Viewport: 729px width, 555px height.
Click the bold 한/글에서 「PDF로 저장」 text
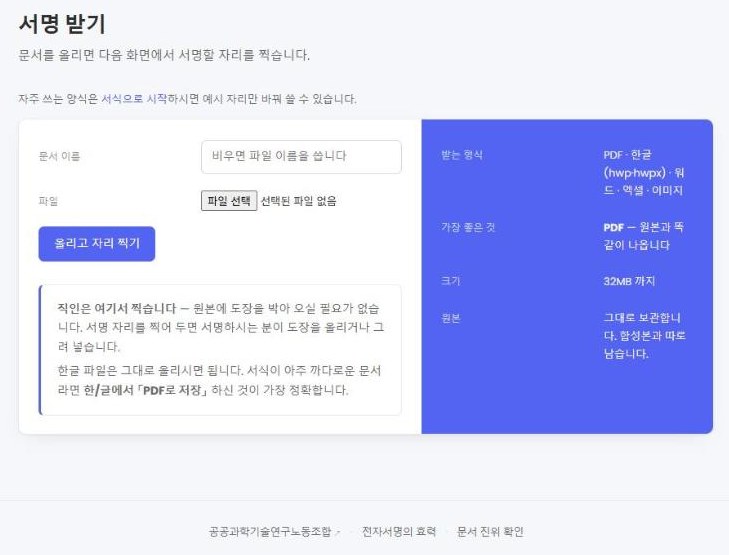[x=146, y=390]
